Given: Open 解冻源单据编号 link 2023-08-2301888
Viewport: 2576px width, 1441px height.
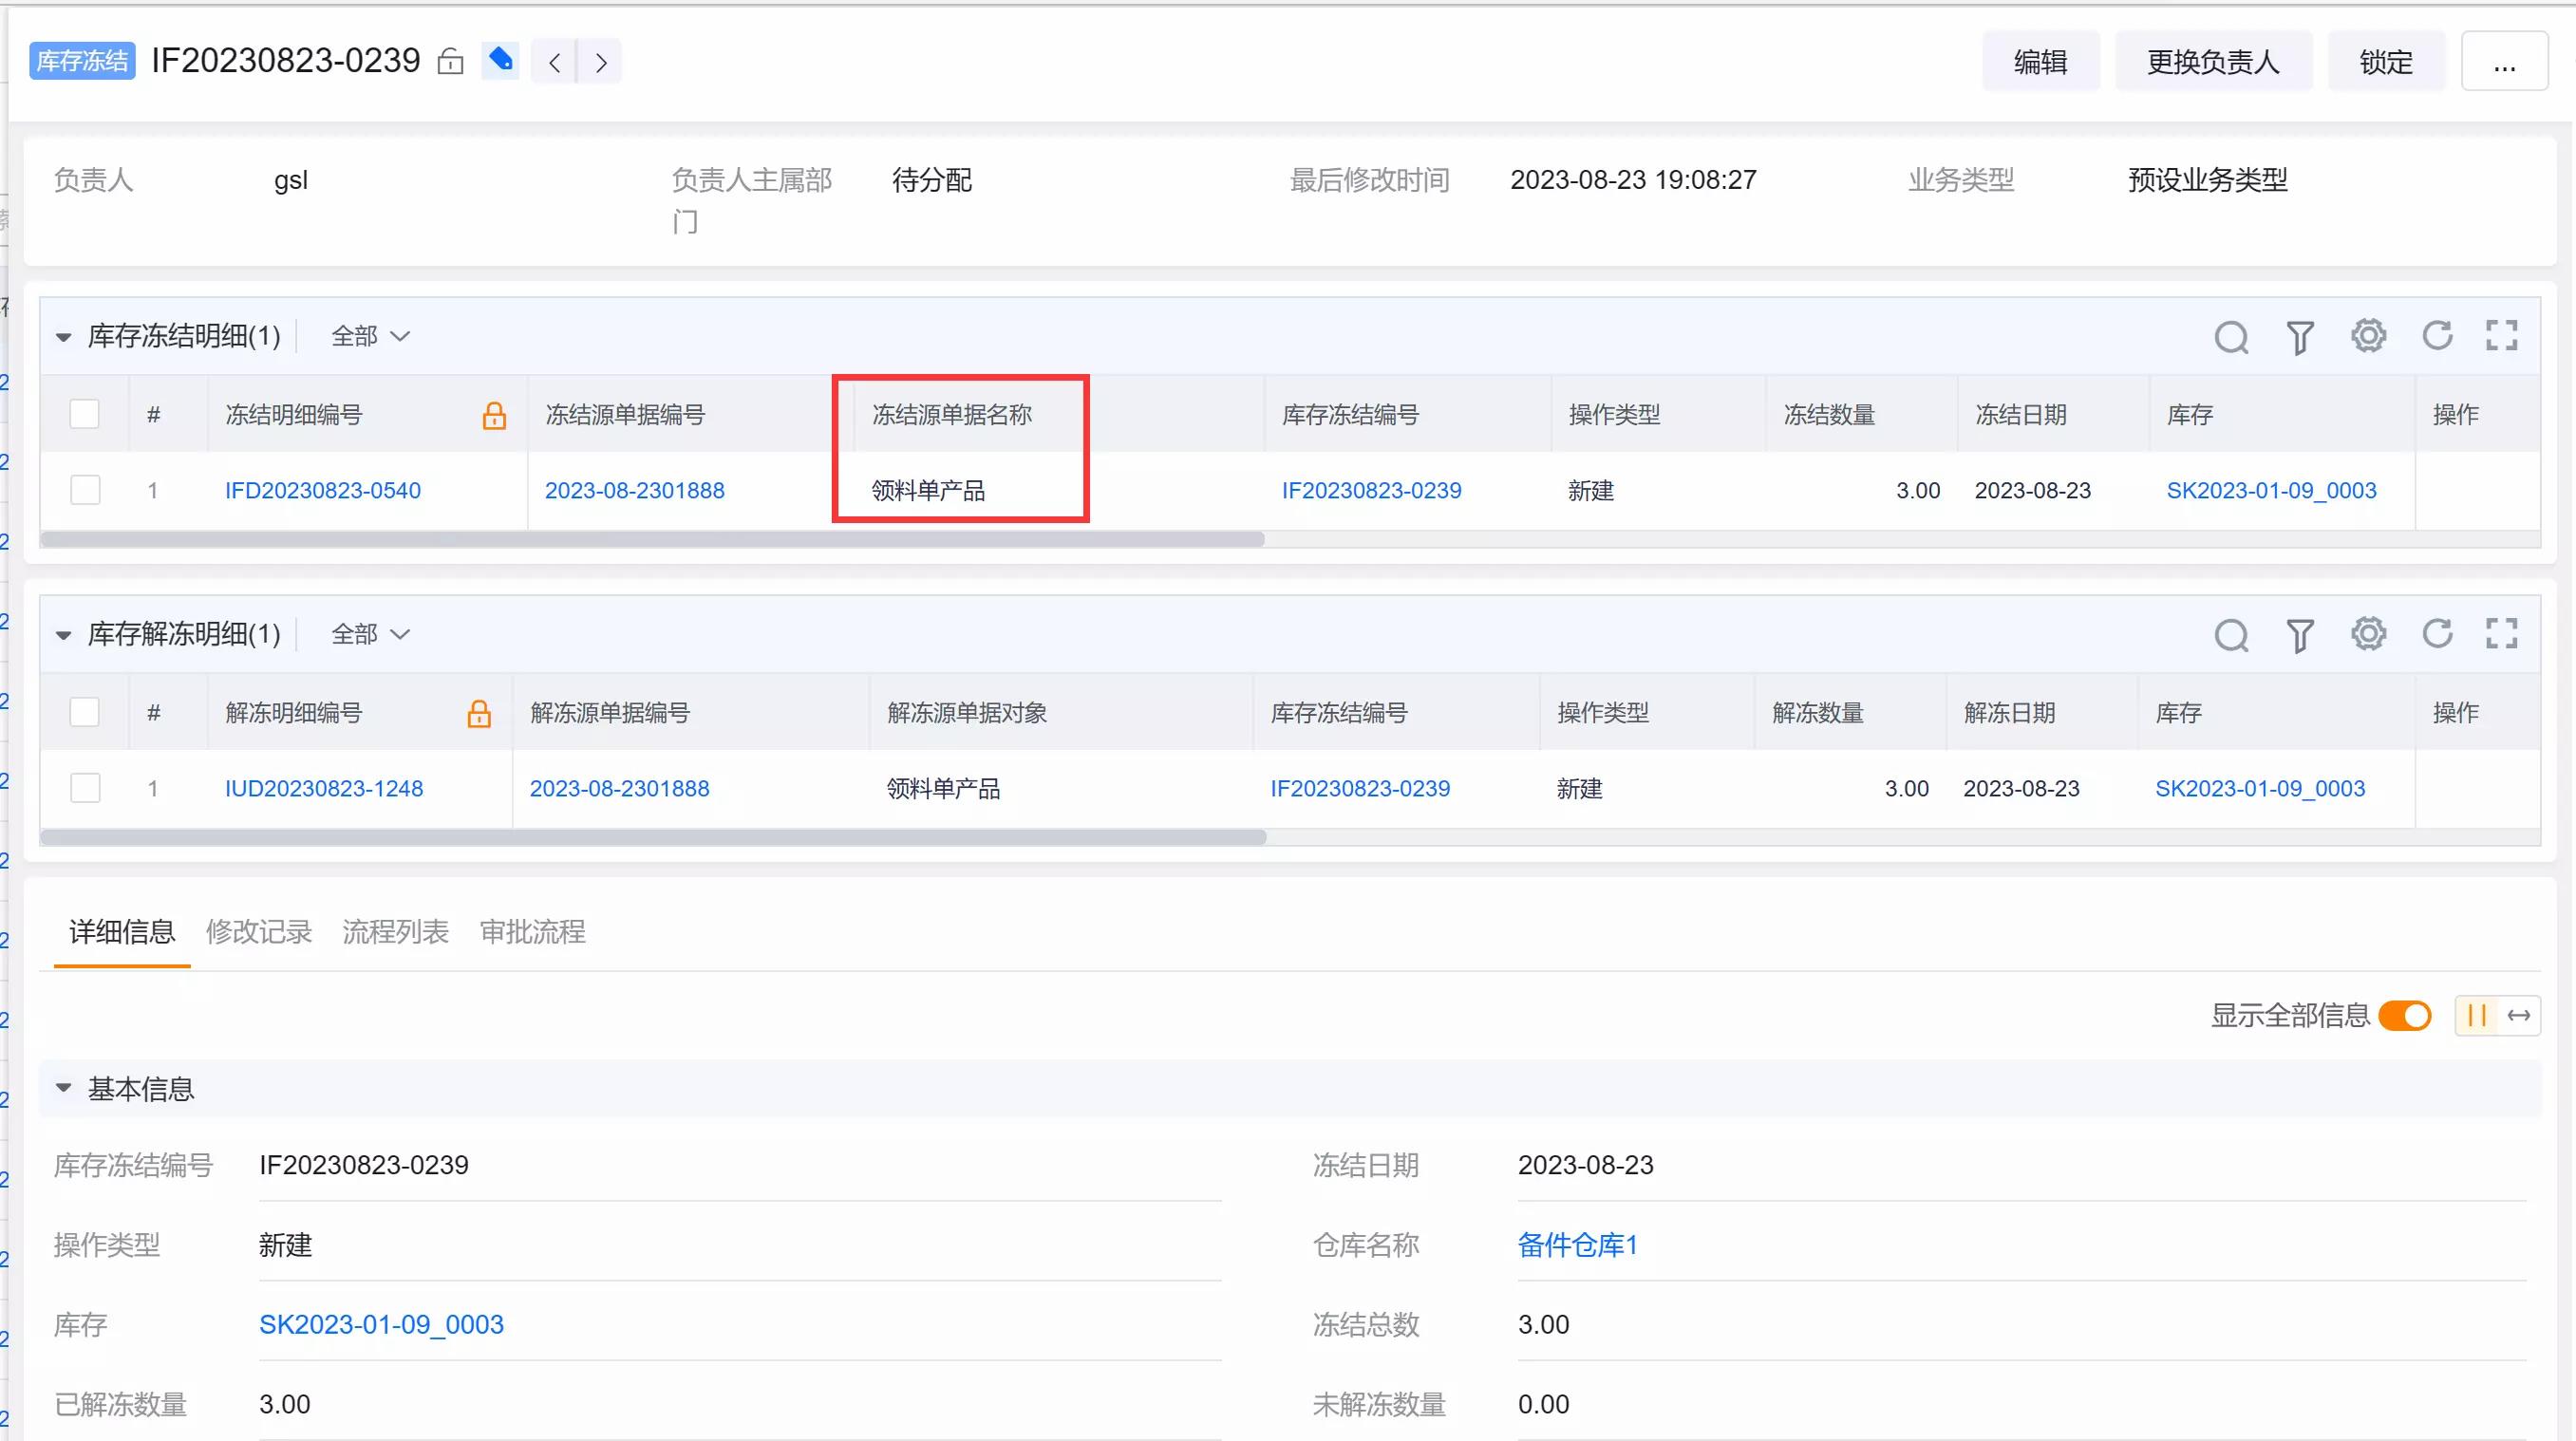Looking at the screenshot, I should pos(619,788).
